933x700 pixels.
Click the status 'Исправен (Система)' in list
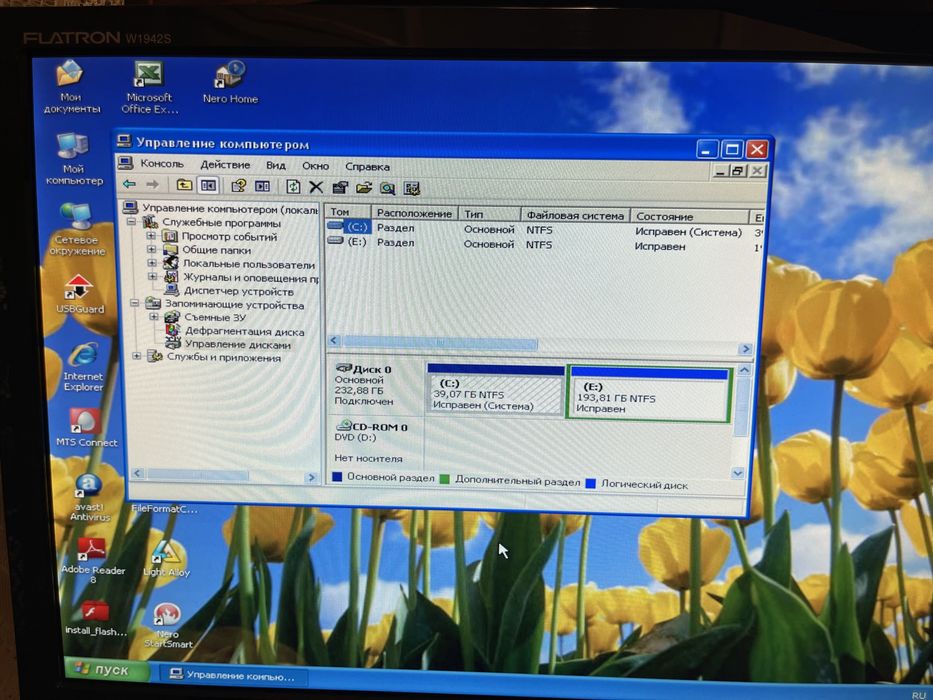(688, 232)
